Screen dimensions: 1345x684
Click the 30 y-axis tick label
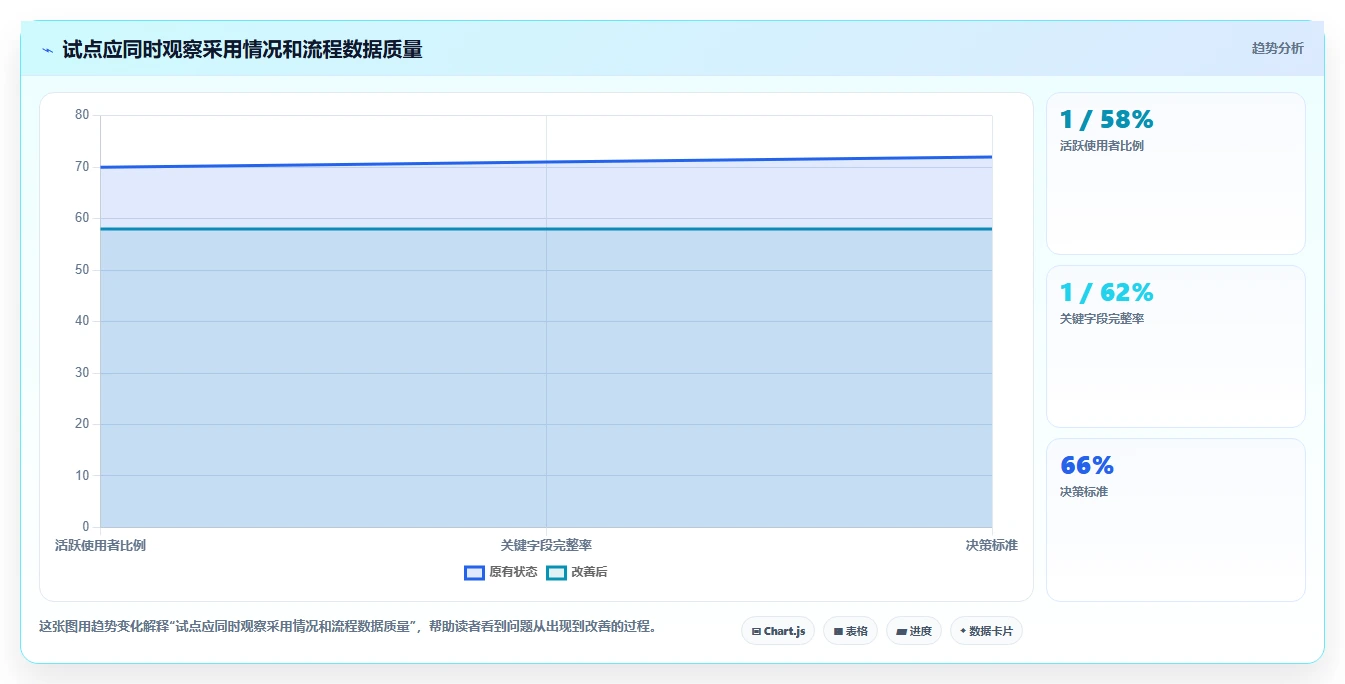(82, 373)
